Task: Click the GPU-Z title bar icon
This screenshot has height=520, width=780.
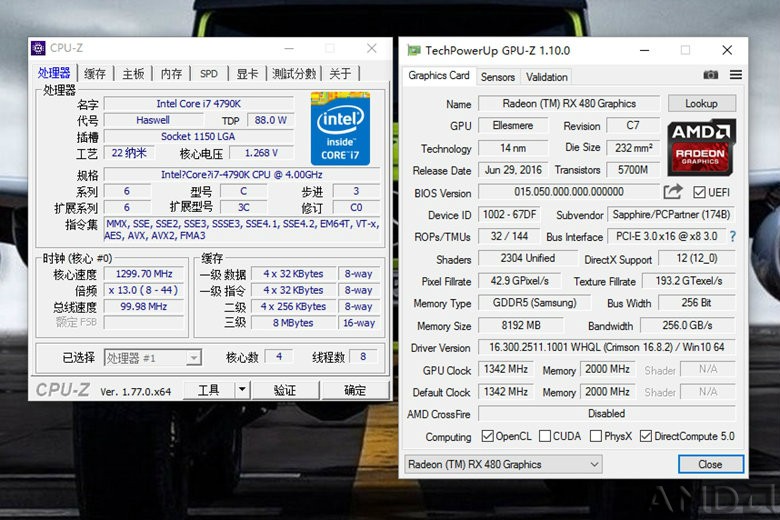Action: coord(413,50)
